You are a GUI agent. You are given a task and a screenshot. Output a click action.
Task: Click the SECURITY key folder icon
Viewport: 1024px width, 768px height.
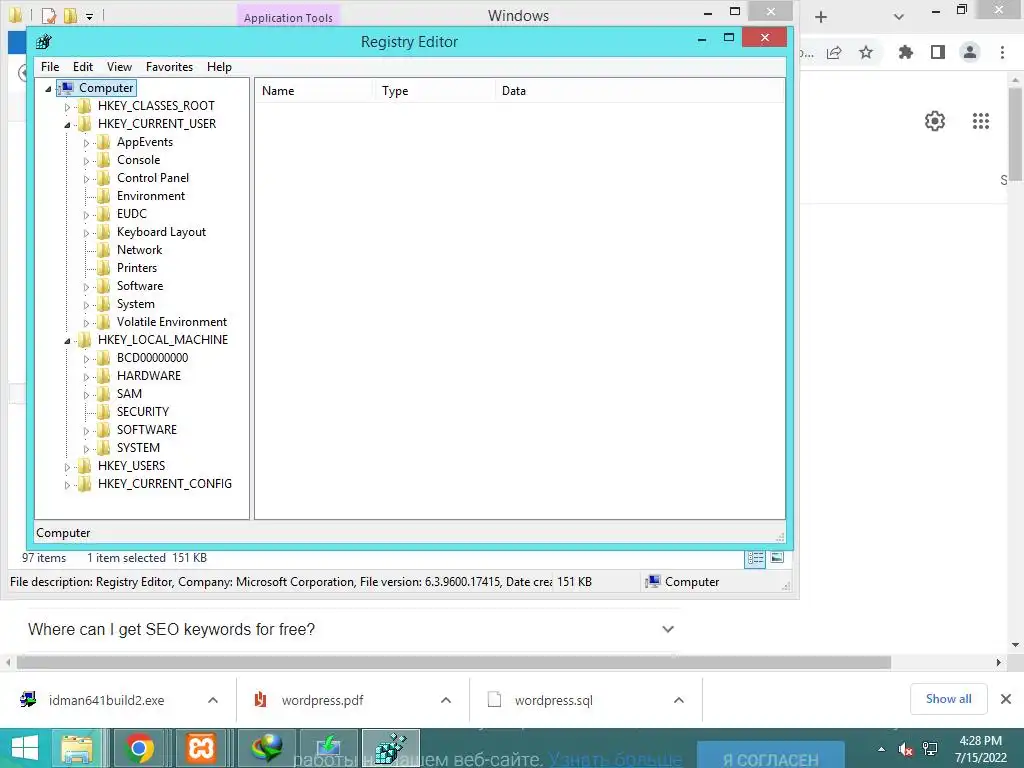(103, 412)
